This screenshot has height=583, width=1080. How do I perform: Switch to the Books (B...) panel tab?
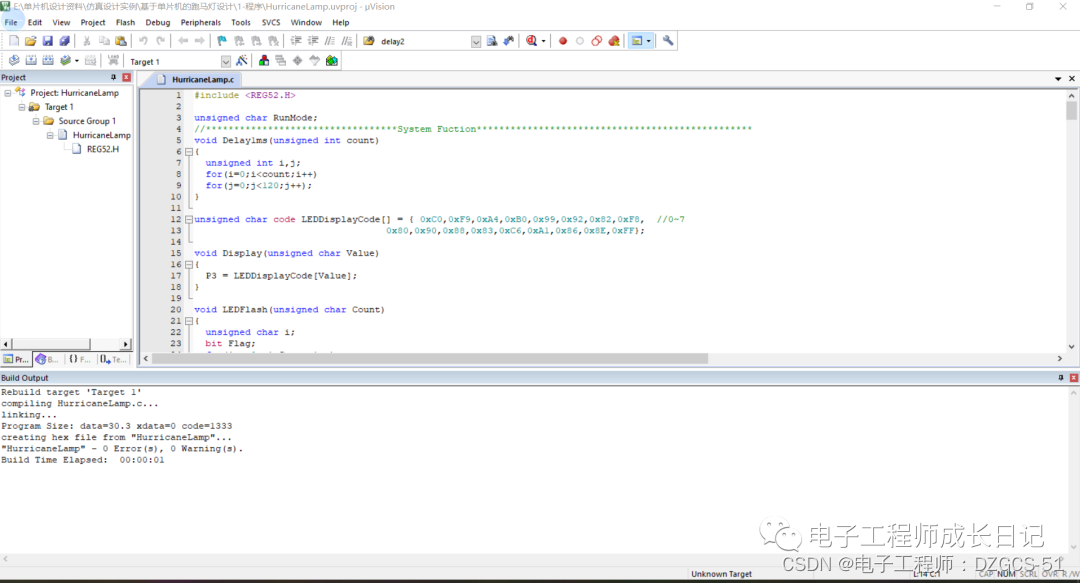[x=48, y=359]
